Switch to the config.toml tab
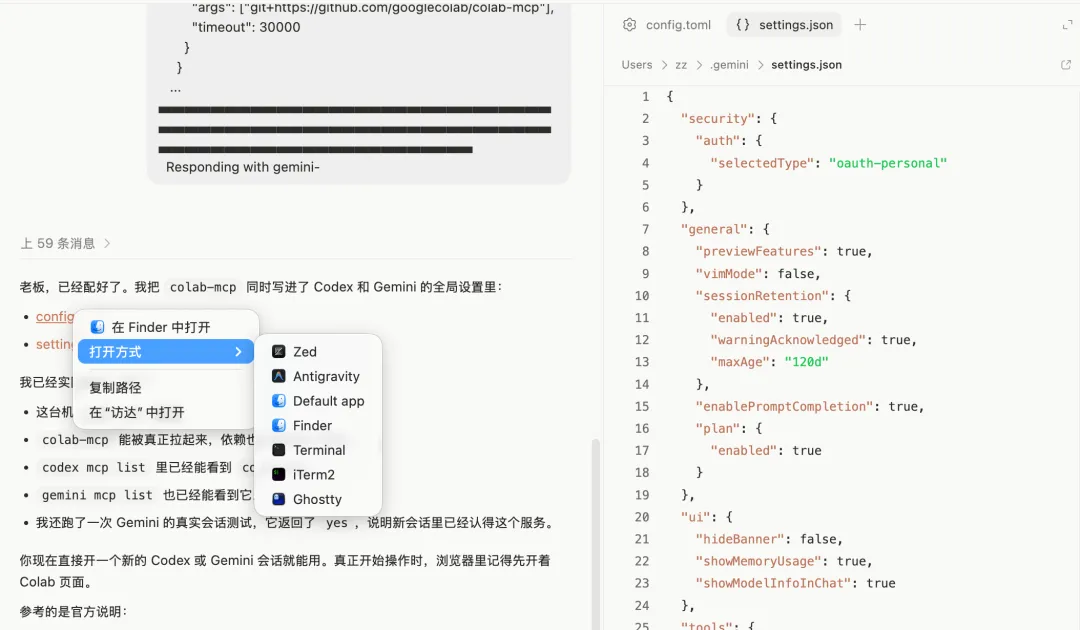Image resolution: width=1080 pixels, height=630 pixels. coord(667,25)
